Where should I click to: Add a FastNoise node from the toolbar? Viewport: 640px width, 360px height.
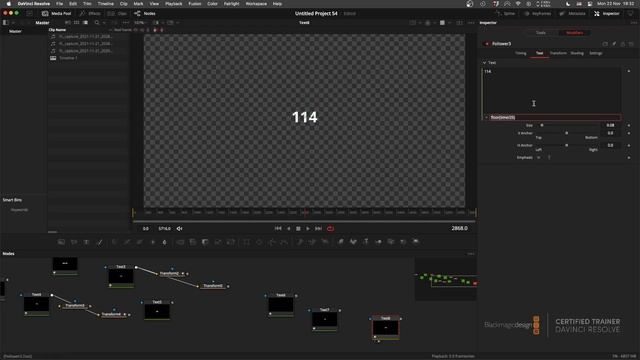click(74, 242)
